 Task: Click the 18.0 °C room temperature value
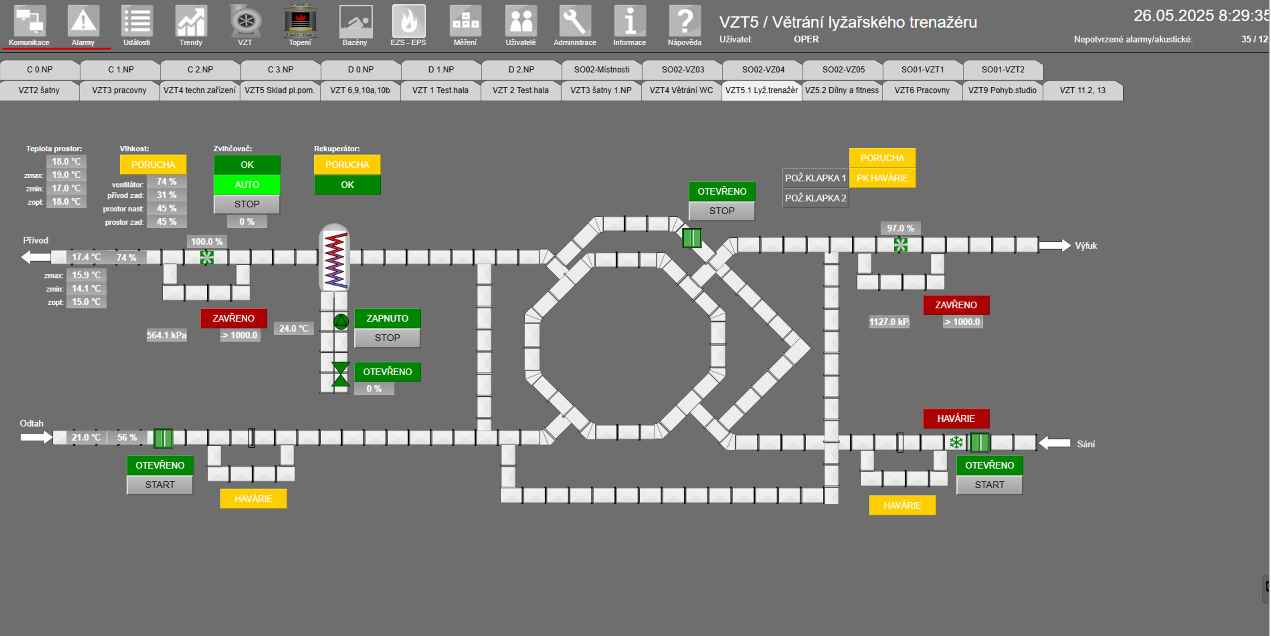pos(67,161)
